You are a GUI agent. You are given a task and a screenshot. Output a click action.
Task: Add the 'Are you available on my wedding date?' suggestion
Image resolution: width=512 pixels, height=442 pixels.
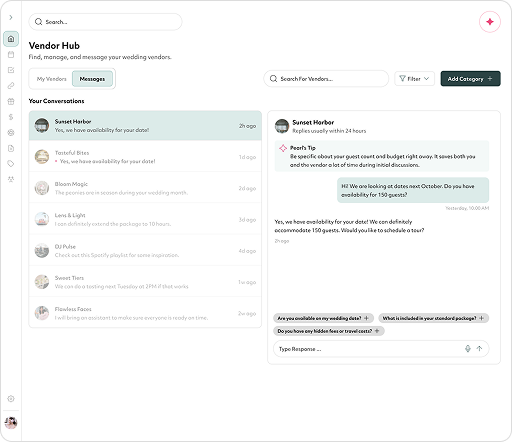(x=323, y=318)
